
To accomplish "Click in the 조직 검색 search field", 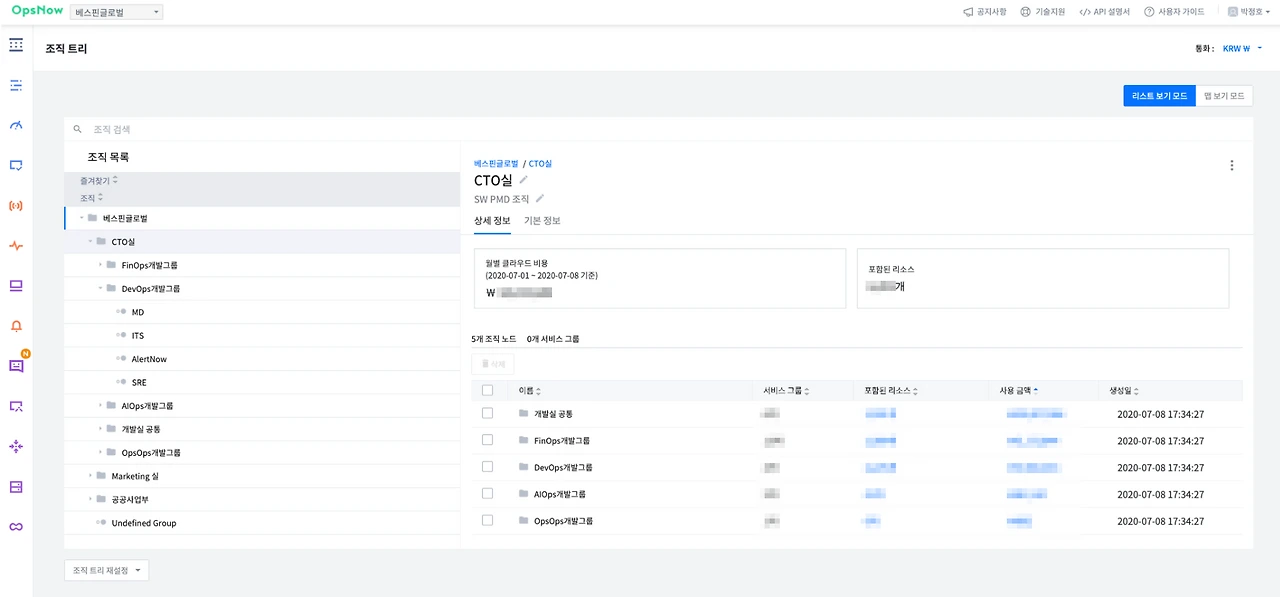I will point(658,130).
